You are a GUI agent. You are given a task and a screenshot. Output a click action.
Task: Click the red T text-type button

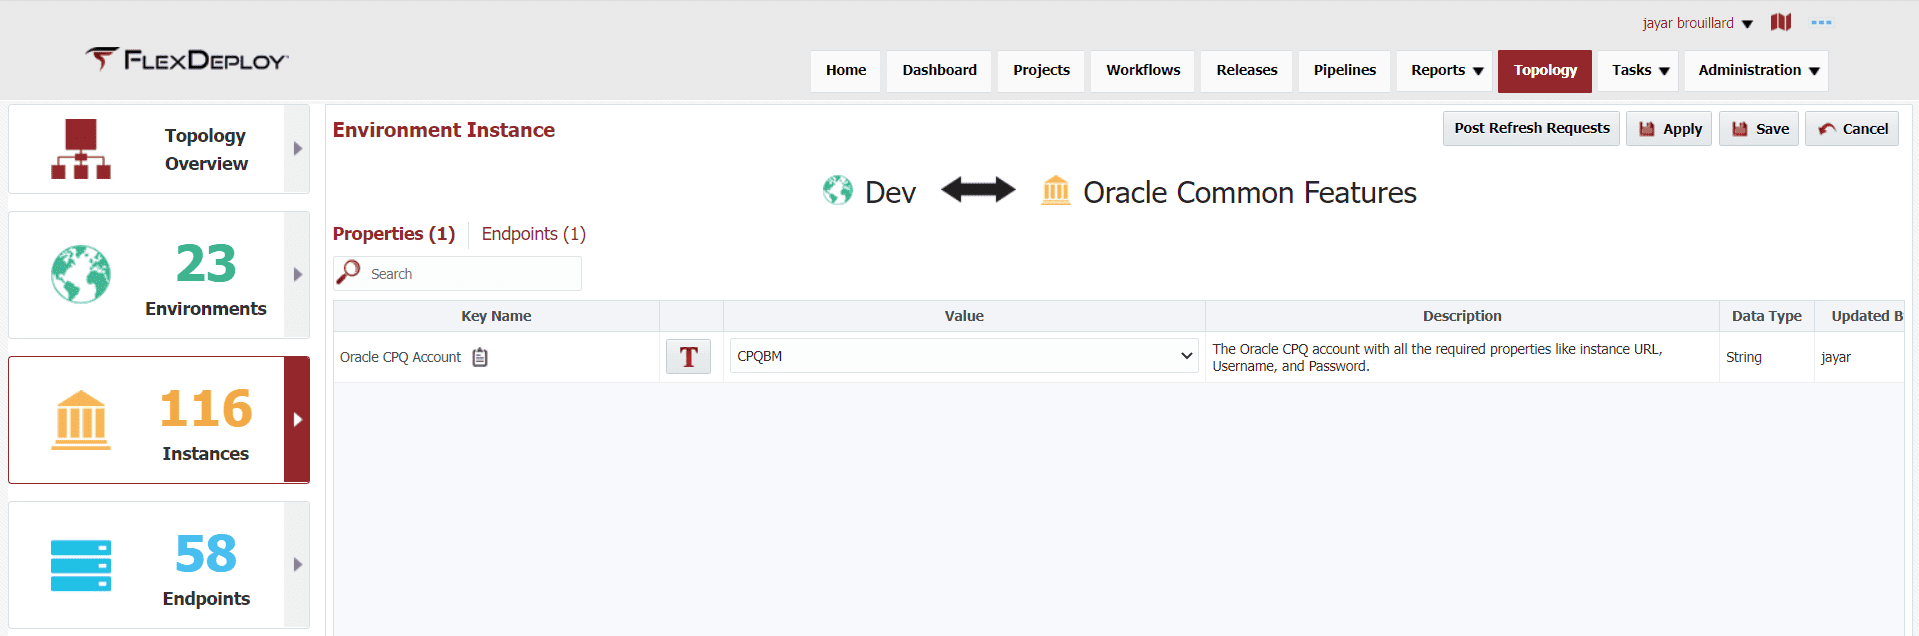coord(688,357)
